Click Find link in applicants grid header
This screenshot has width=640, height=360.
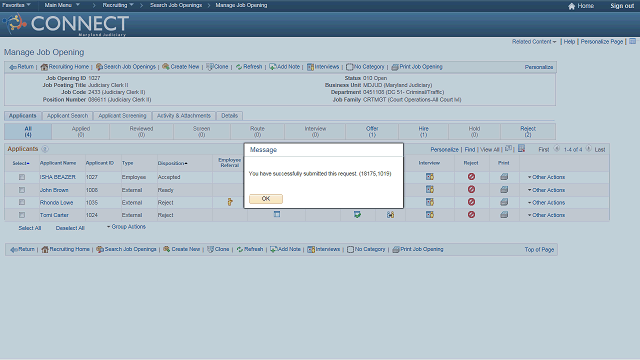point(470,150)
